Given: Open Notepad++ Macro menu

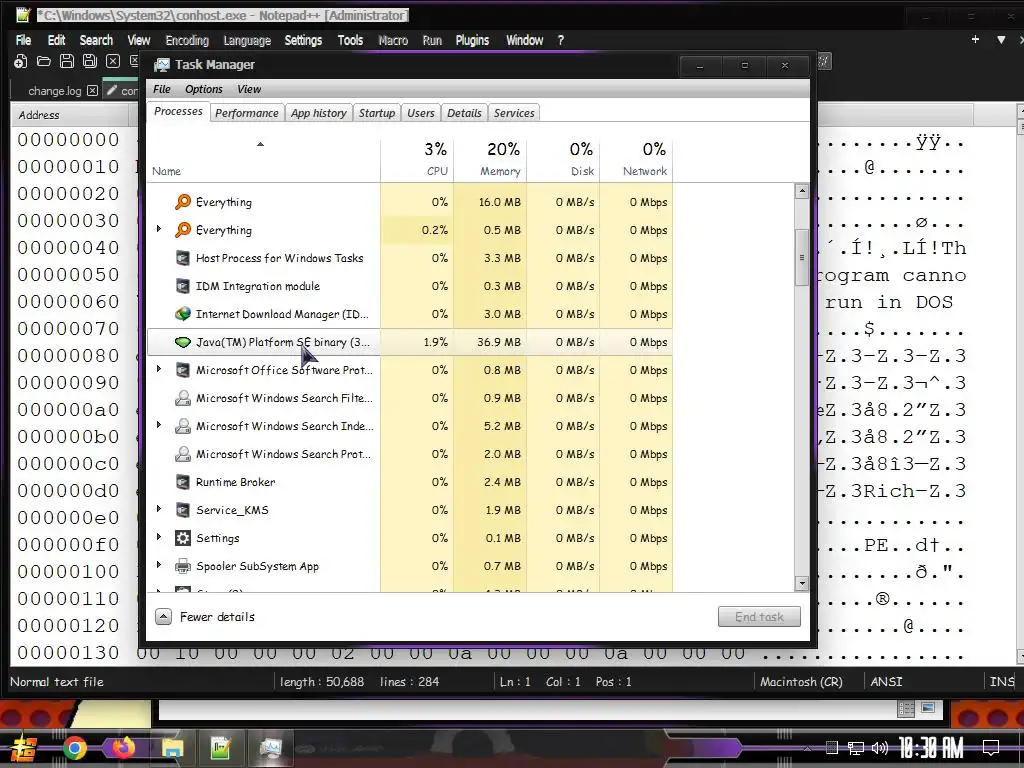Looking at the screenshot, I should (x=393, y=40).
